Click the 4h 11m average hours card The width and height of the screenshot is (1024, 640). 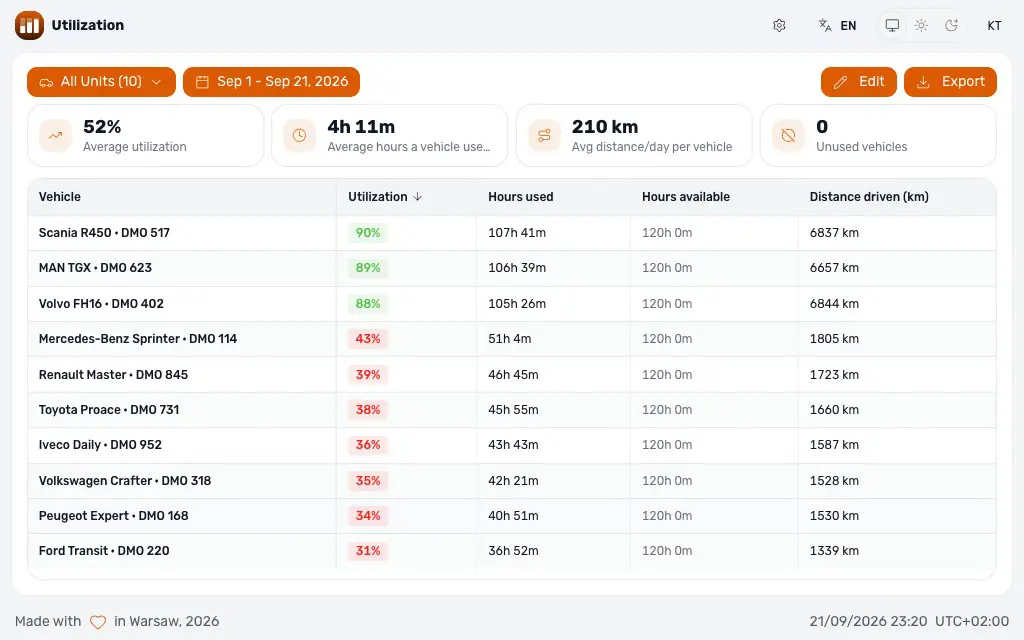(x=390, y=136)
